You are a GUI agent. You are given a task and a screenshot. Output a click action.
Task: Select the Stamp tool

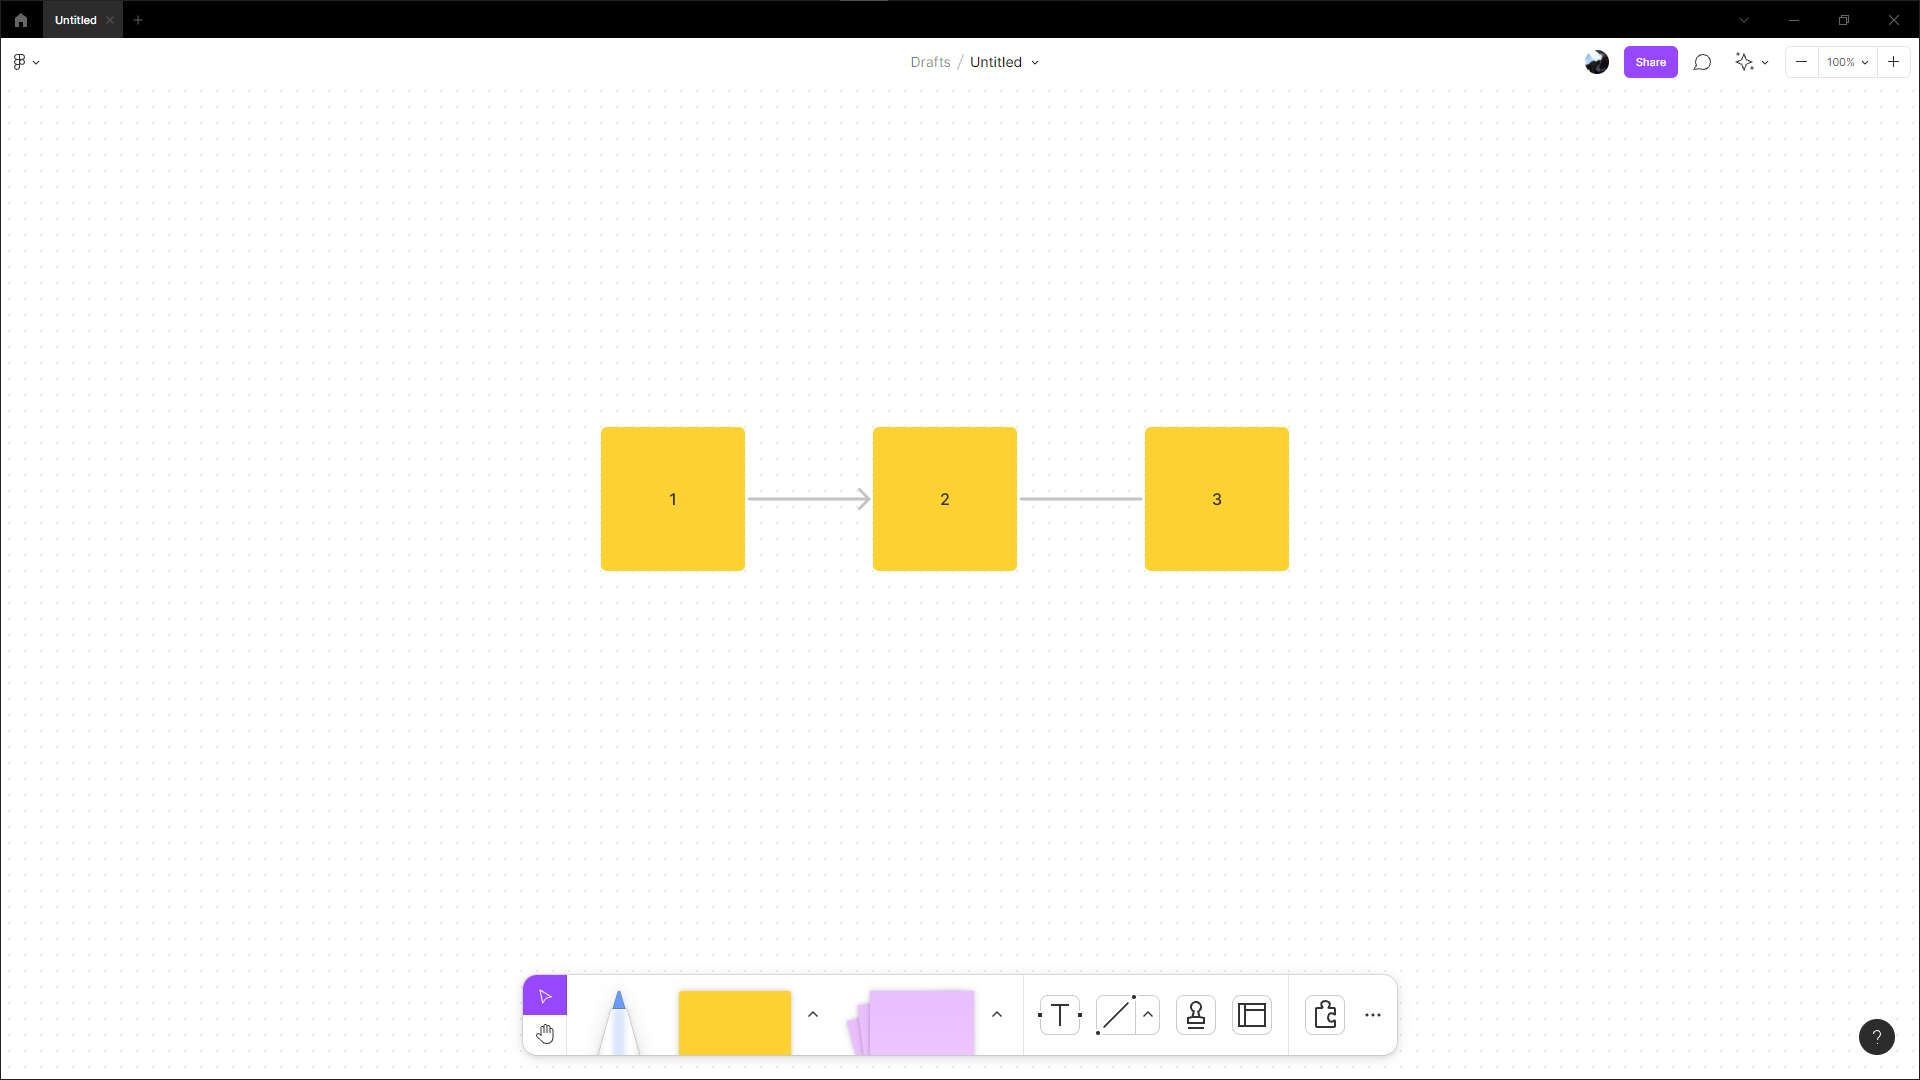click(x=1196, y=1015)
